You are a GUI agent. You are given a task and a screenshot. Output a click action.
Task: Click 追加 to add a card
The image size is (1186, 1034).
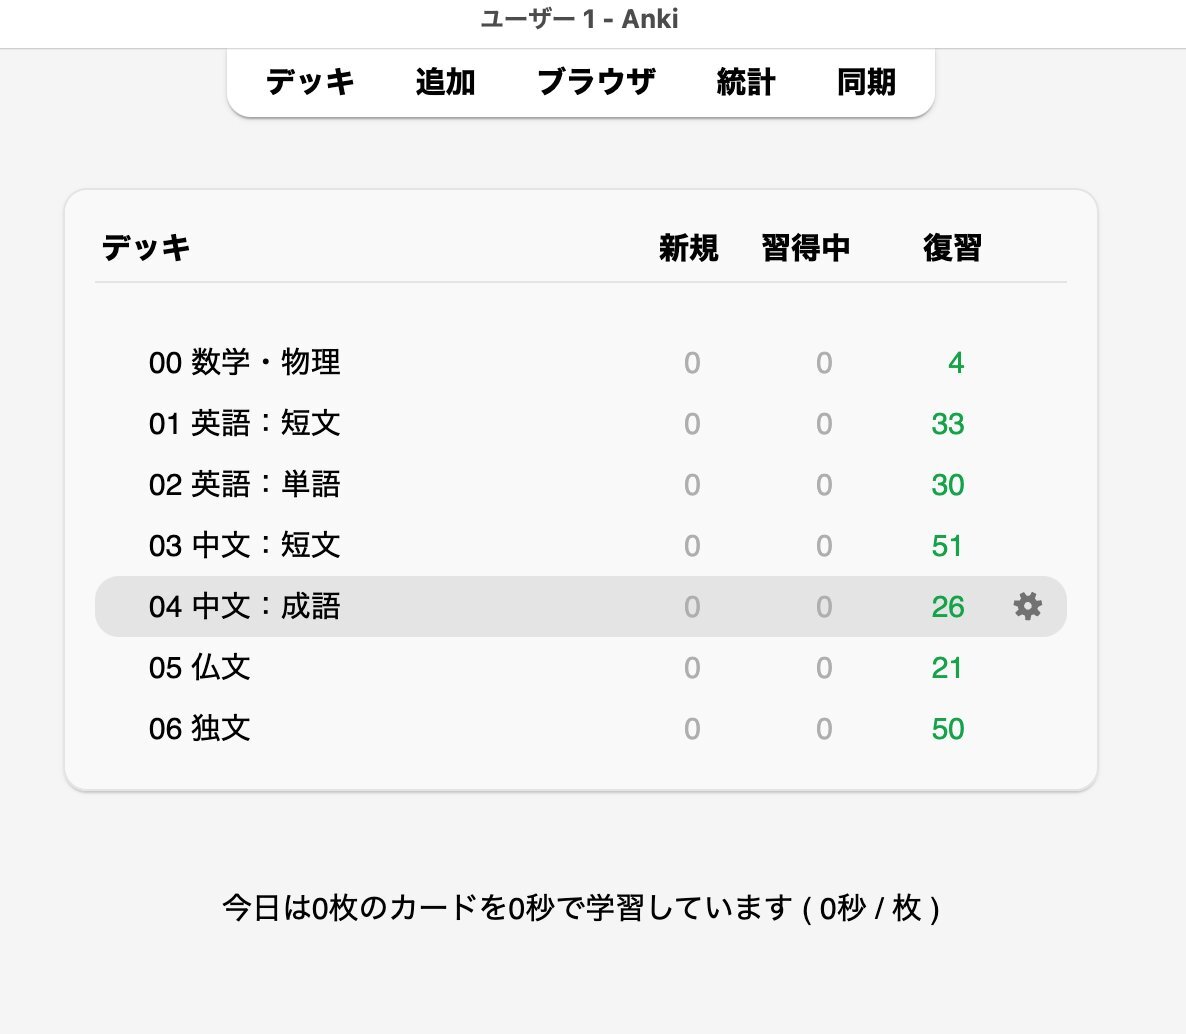[445, 82]
